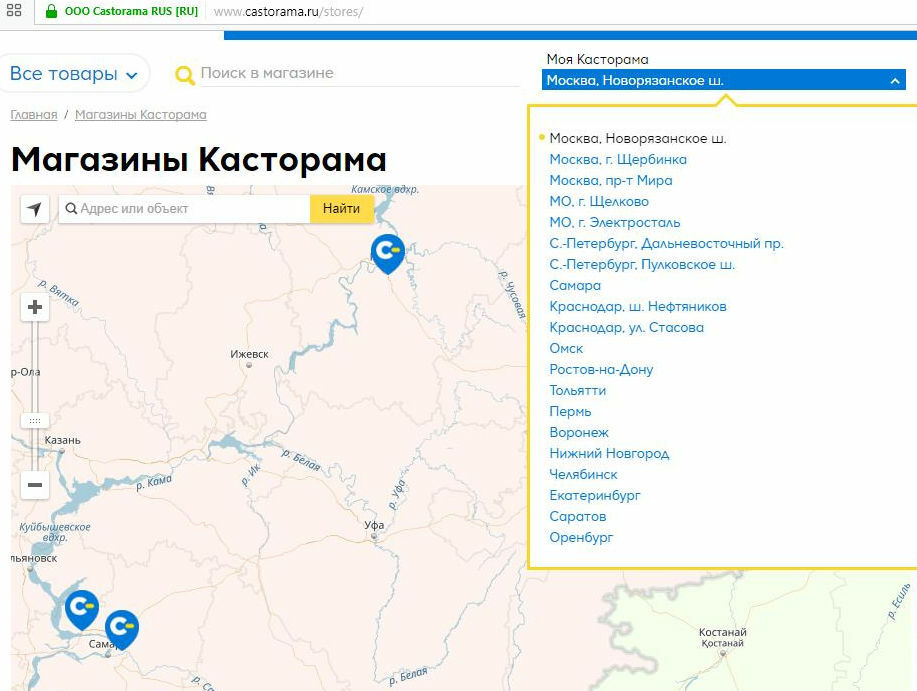Select Краснодар, ш. Нефтяников store
The height and width of the screenshot is (691, 917).
[637, 307]
